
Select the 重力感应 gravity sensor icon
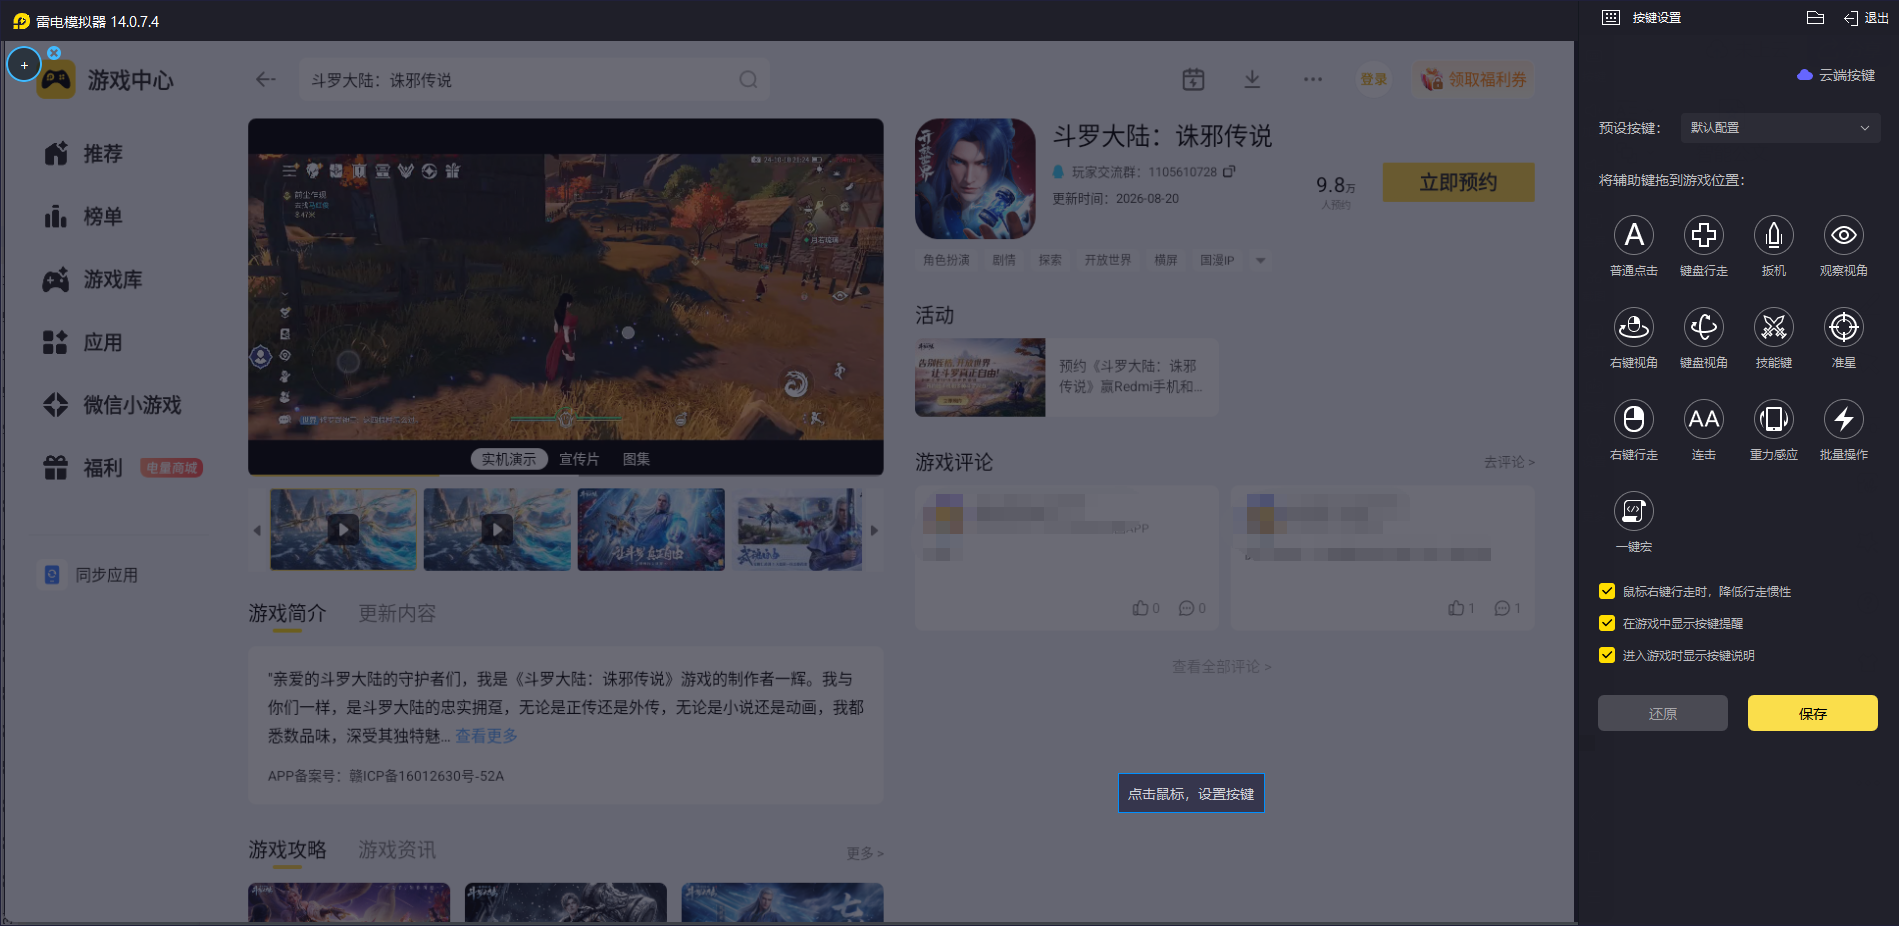tap(1774, 420)
